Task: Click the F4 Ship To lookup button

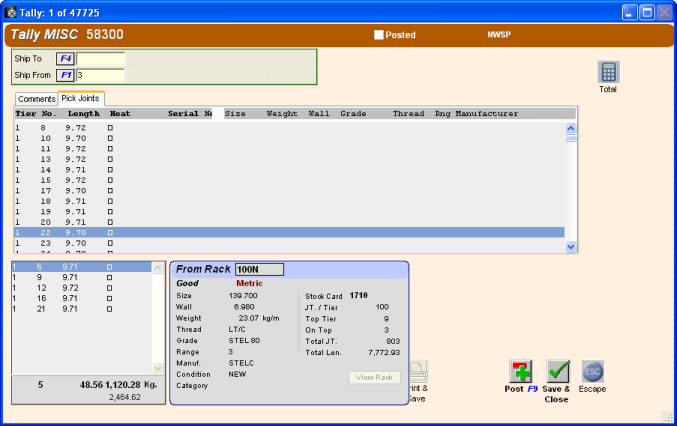Action: (x=65, y=59)
